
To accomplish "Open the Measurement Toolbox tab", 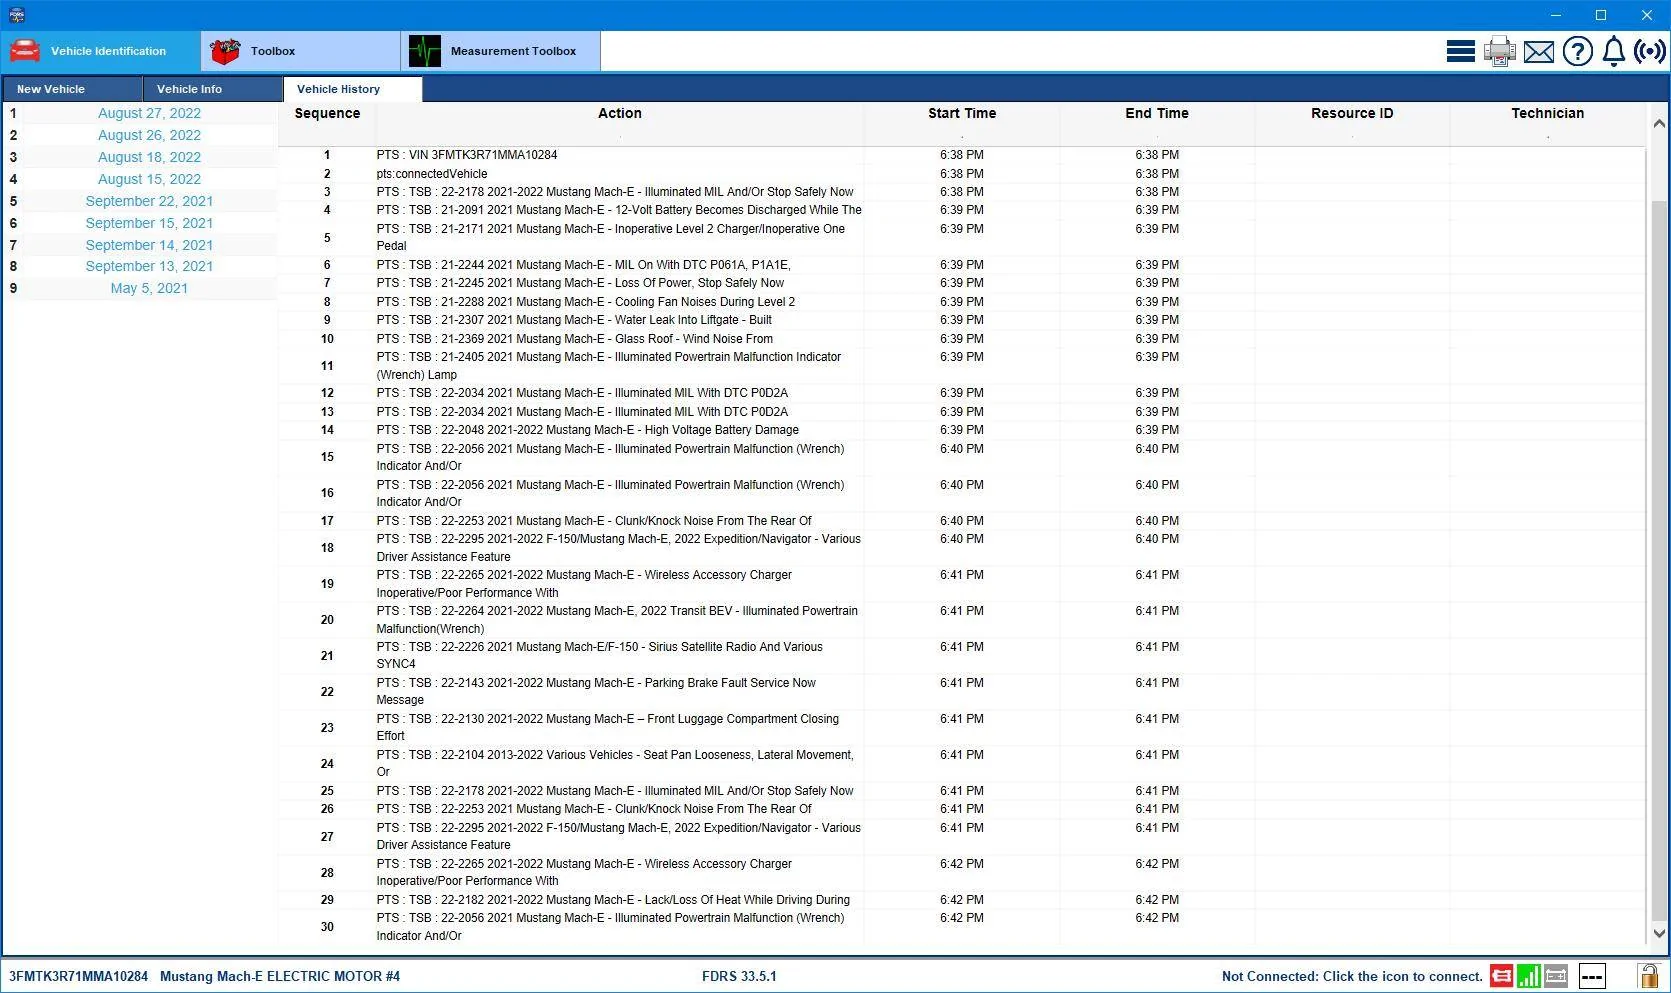I will coord(500,51).
